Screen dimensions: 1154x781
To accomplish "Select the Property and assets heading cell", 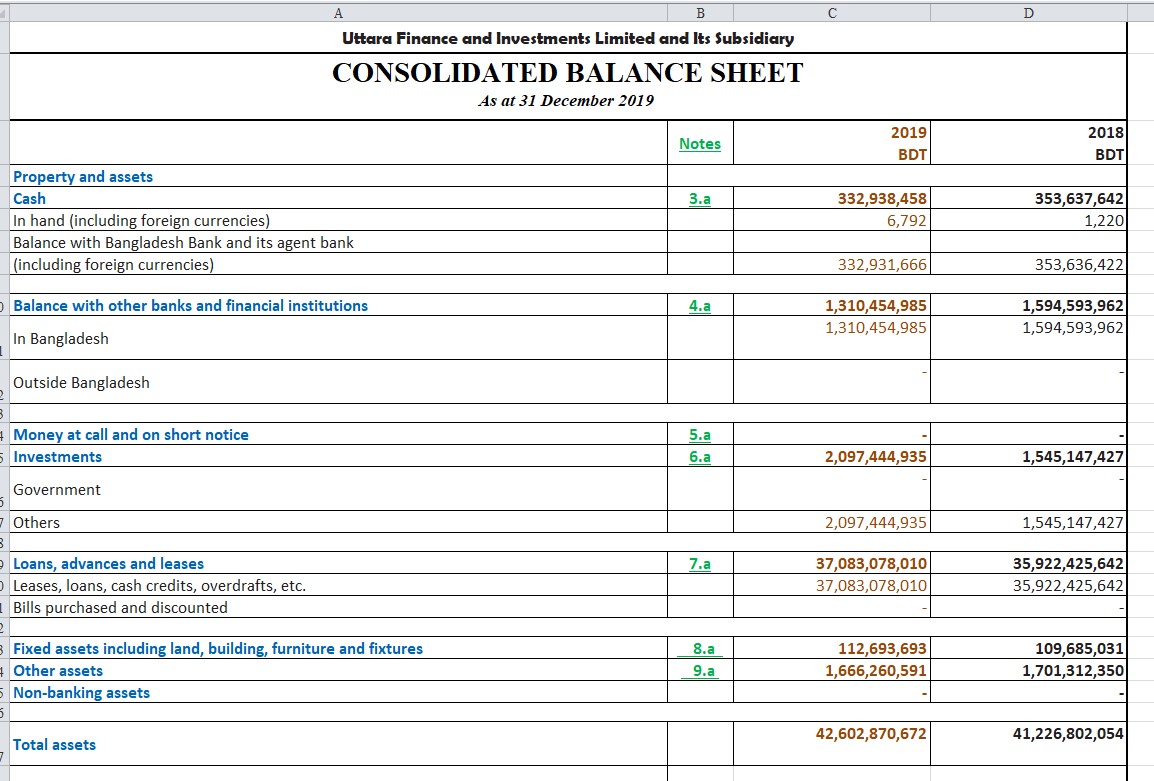I will [82, 176].
